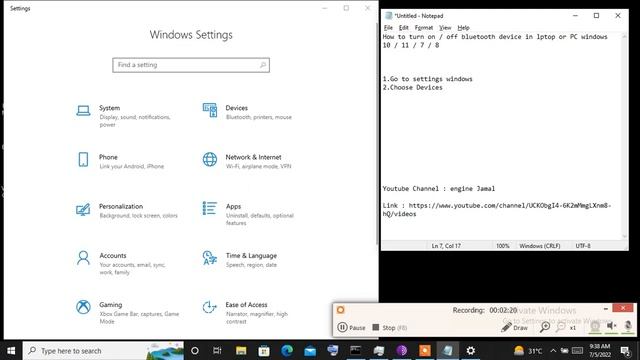Click "Ln 7, Col 17" in Notepad status bar
The image size is (640, 360).
click(x=446, y=246)
